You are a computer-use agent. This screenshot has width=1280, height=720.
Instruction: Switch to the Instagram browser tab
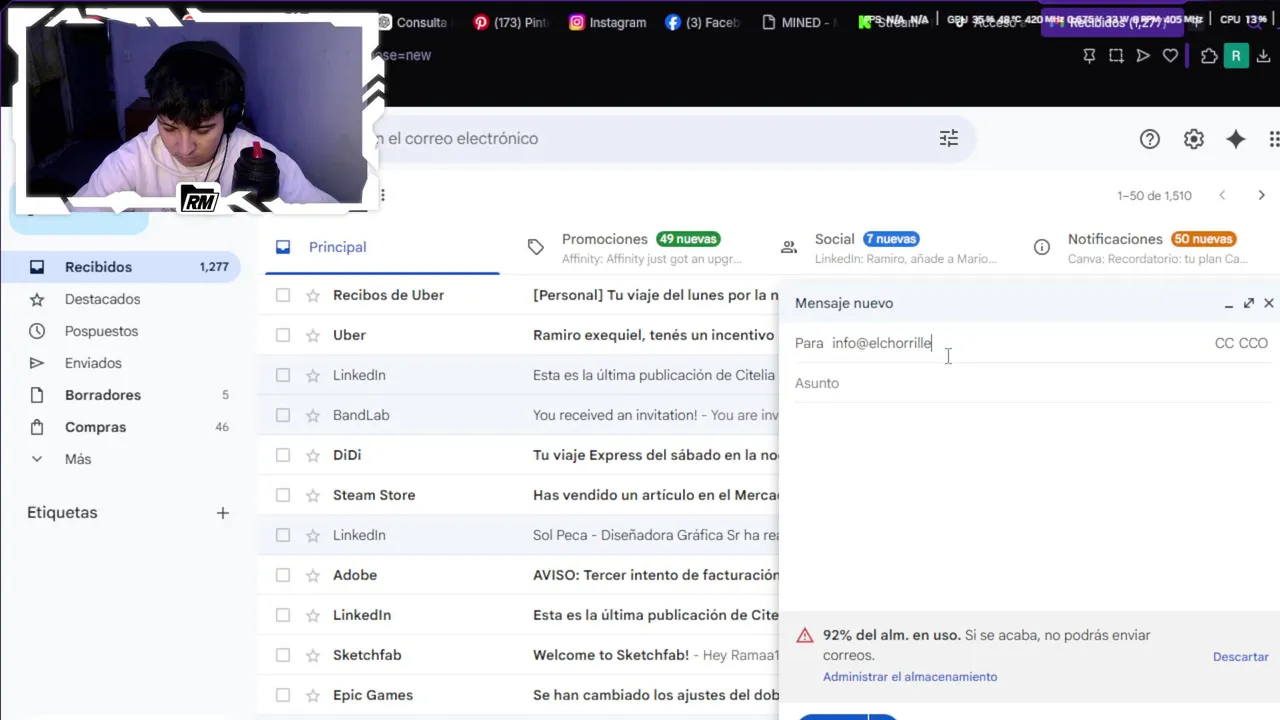(607, 22)
